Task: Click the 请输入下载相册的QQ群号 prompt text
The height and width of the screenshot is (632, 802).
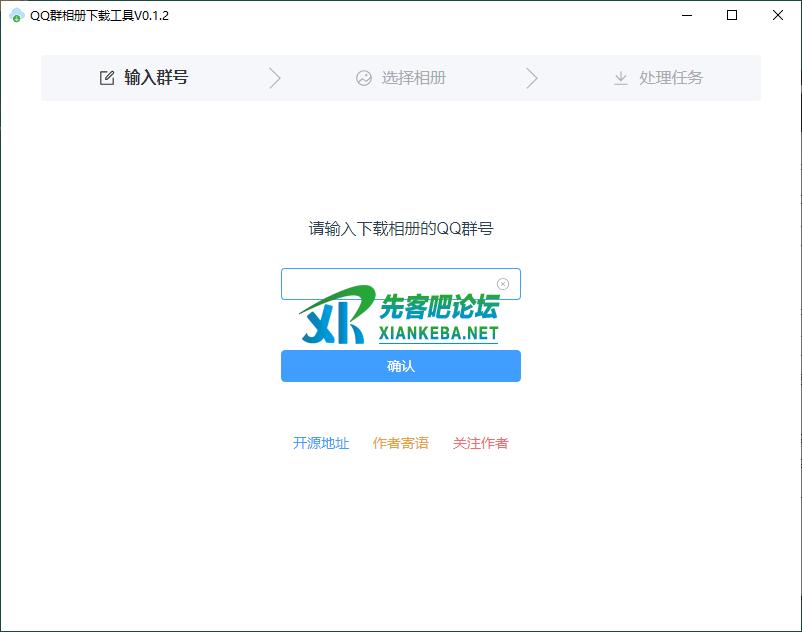Action: 401,228
